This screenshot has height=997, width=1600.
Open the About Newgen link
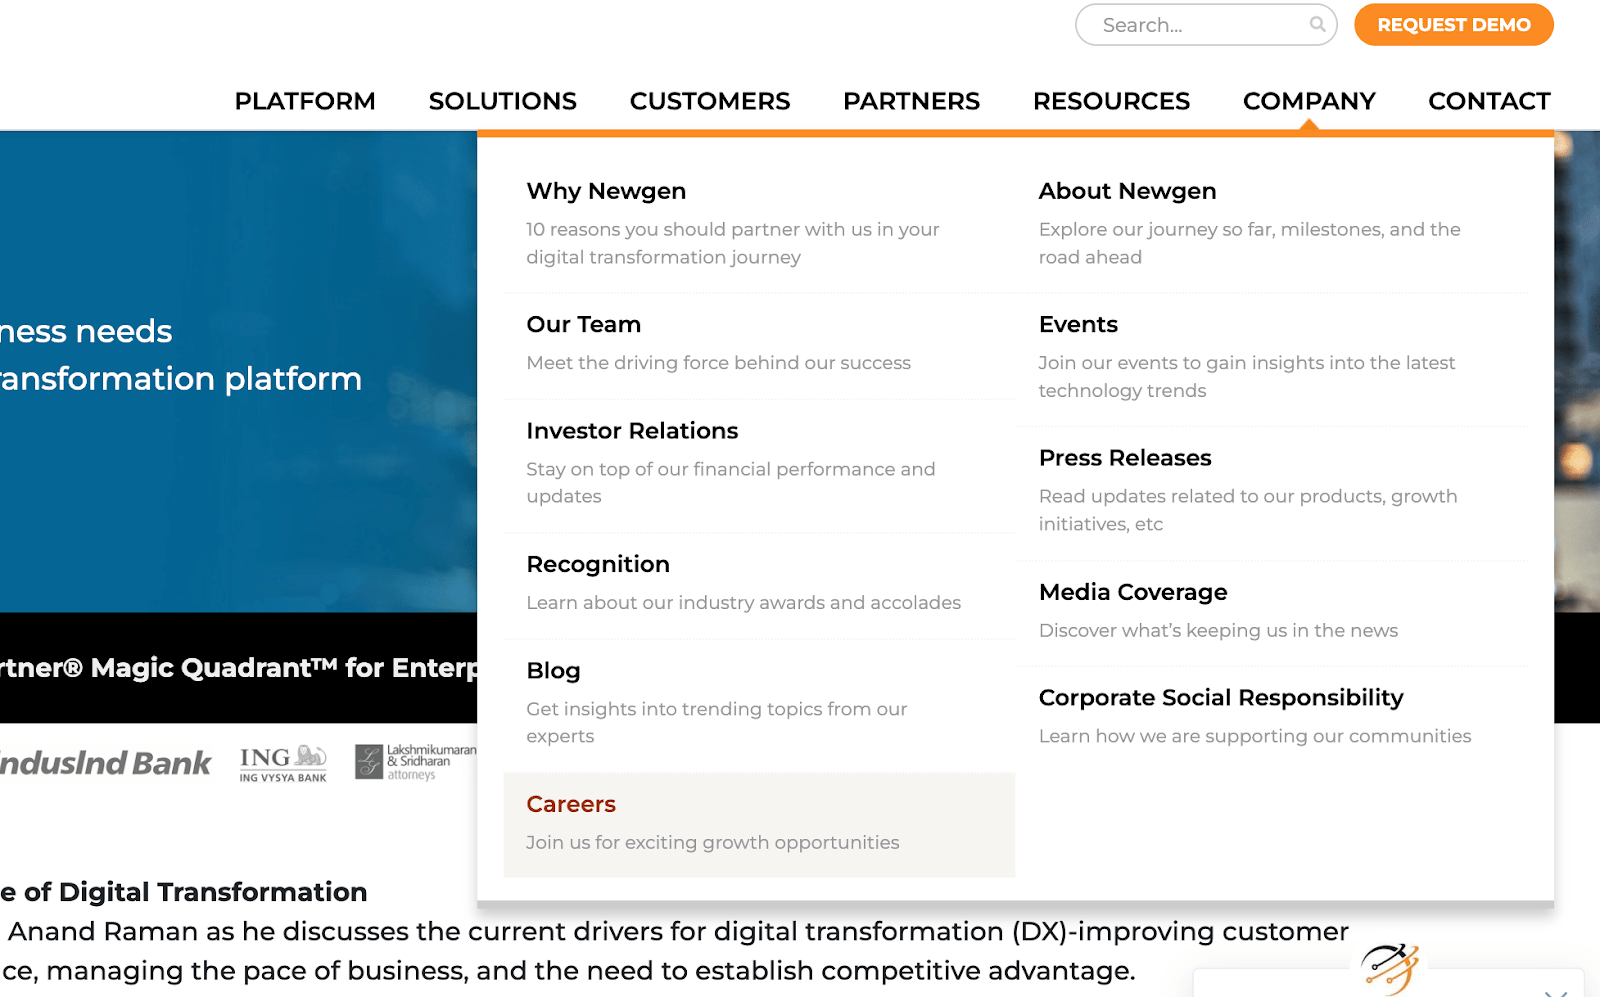[1127, 191]
